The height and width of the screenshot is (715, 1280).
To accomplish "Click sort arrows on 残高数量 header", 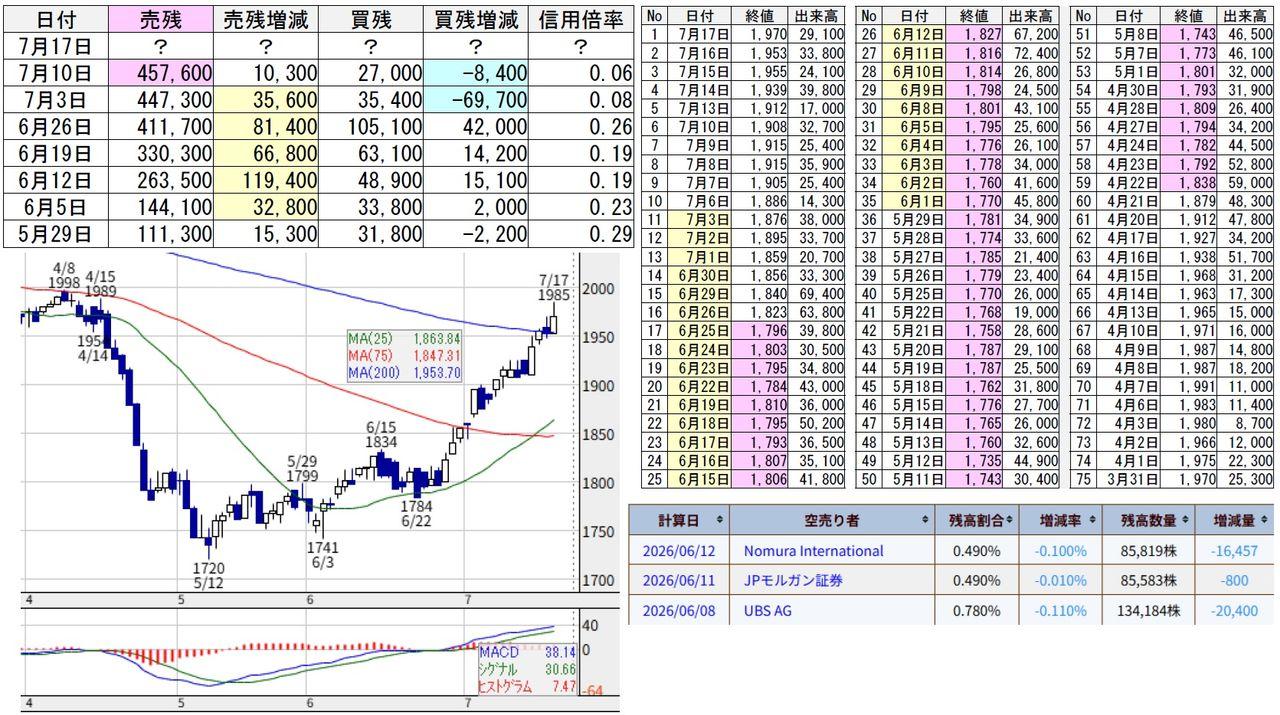I will (1184, 521).
